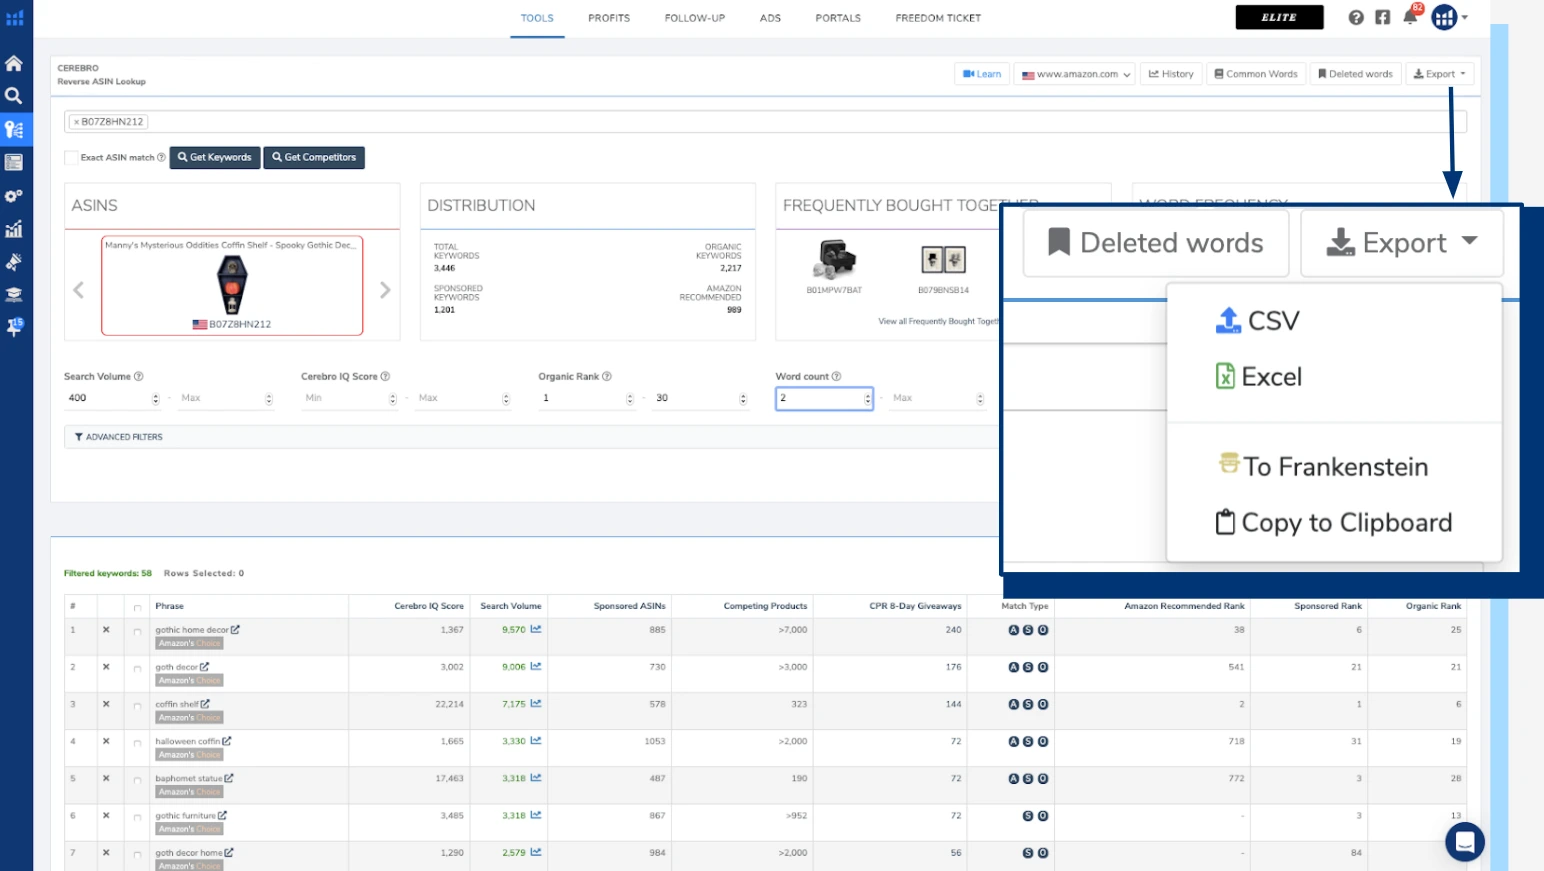Click the Get Competitors button

pyautogui.click(x=314, y=157)
